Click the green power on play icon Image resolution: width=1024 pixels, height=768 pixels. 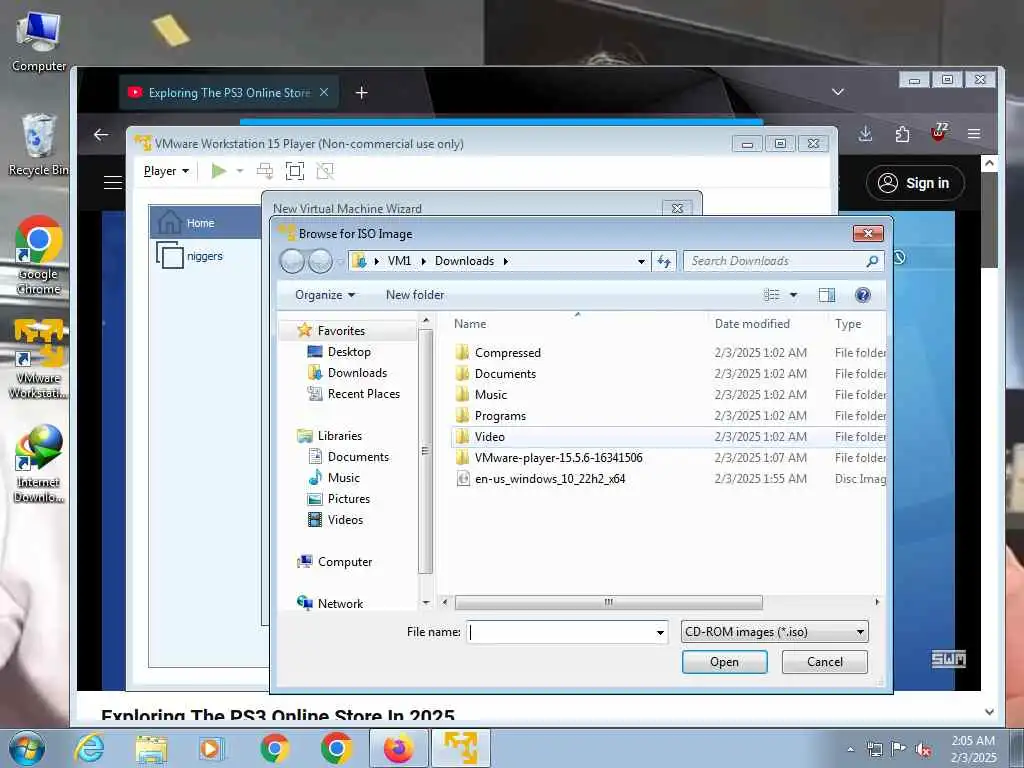[219, 171]
